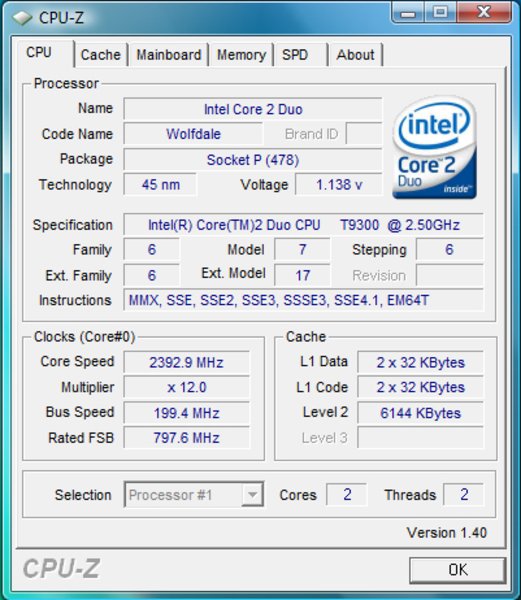This screenshot has width=521, height=600.
Task: Switch to the Cache tab
Action: pyautogui.click(x=101, y=55)
